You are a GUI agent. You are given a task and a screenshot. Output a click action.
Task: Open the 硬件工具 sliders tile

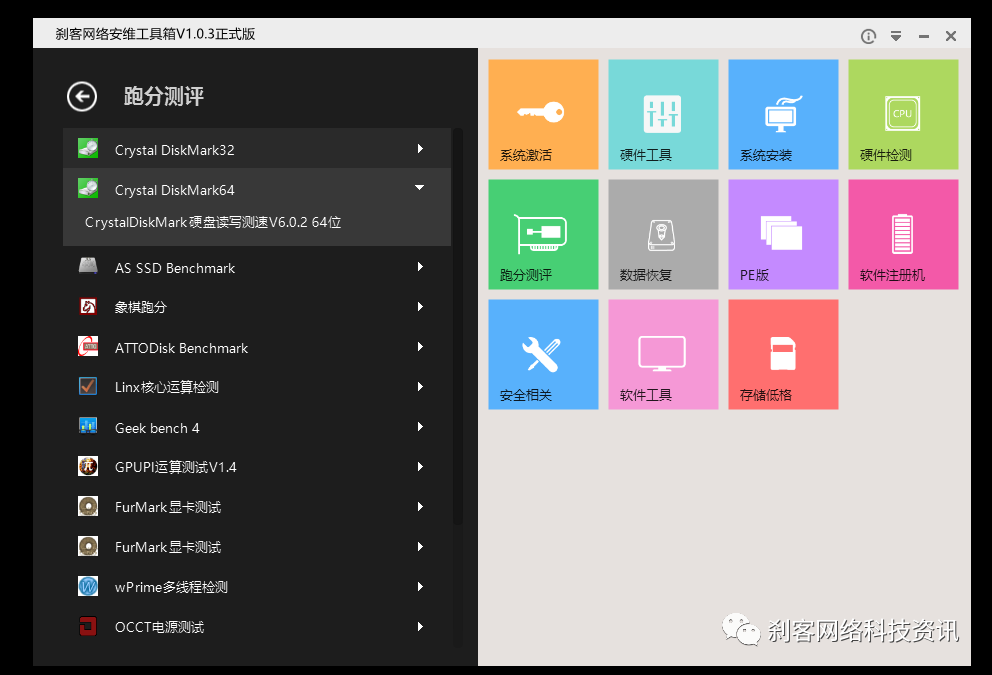click(663, 115)
